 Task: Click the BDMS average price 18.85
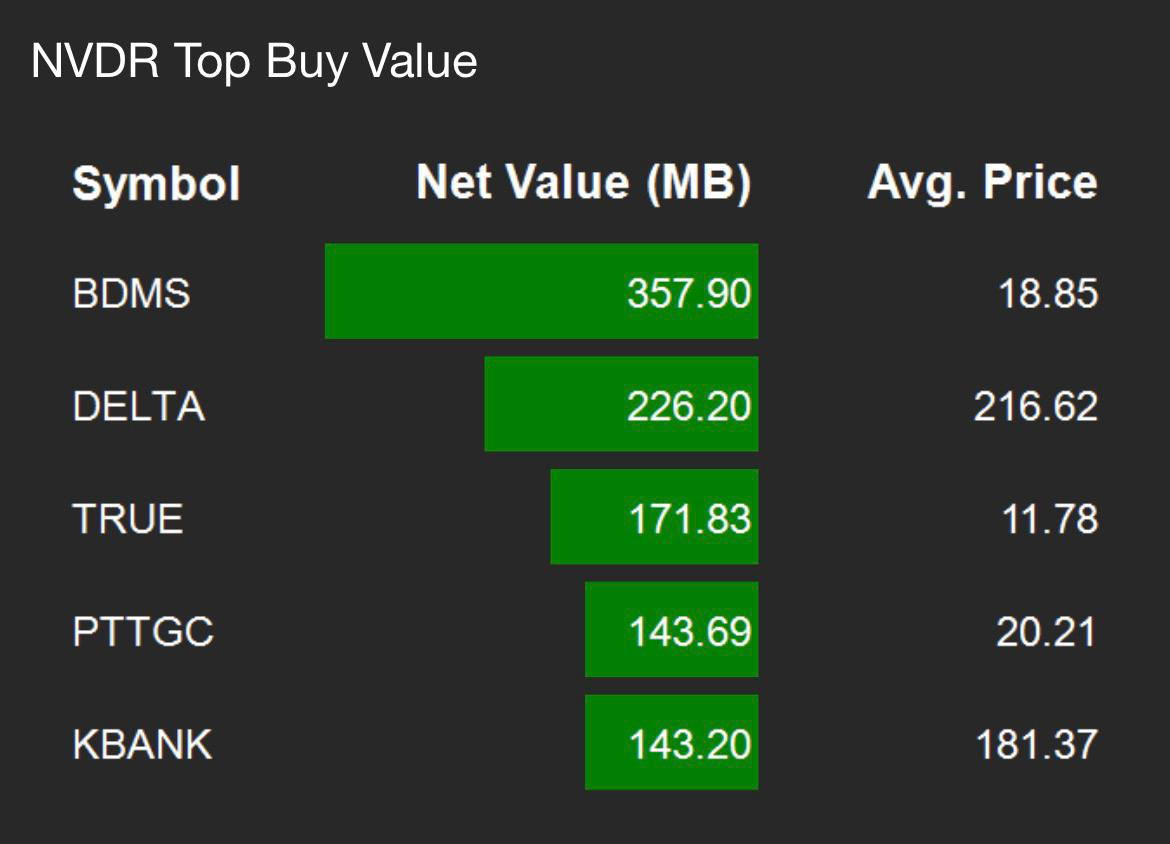coord(1048,294)
